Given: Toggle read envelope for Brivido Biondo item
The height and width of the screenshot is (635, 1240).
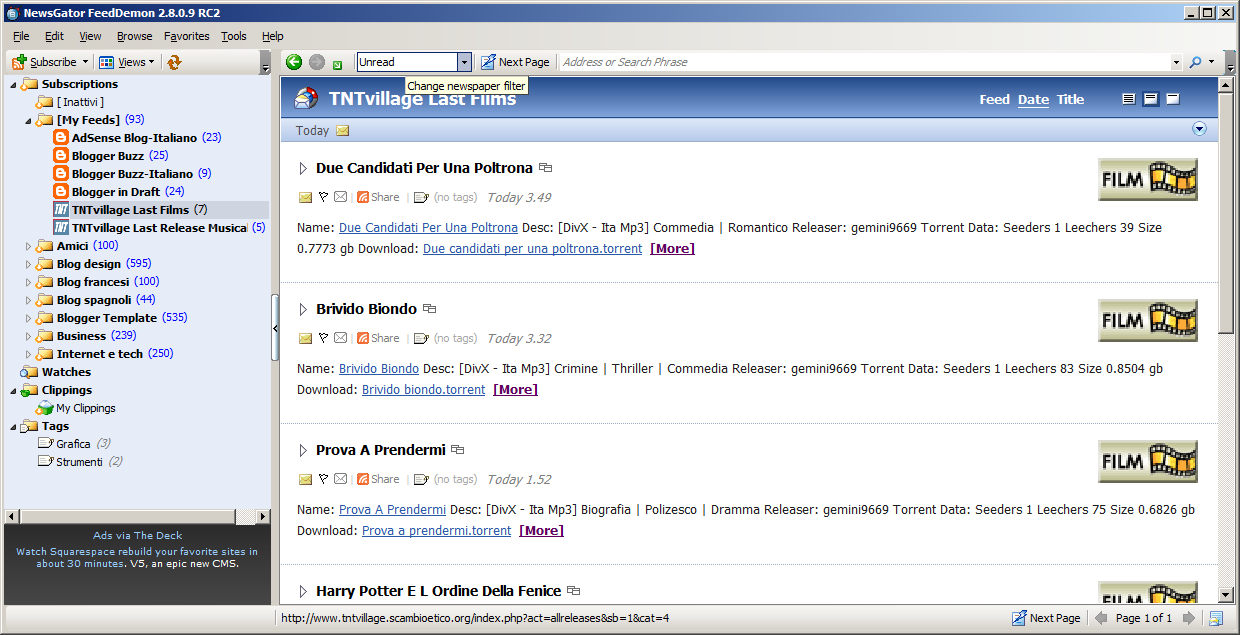Looking at the screenshot, I should click(305, 339).
